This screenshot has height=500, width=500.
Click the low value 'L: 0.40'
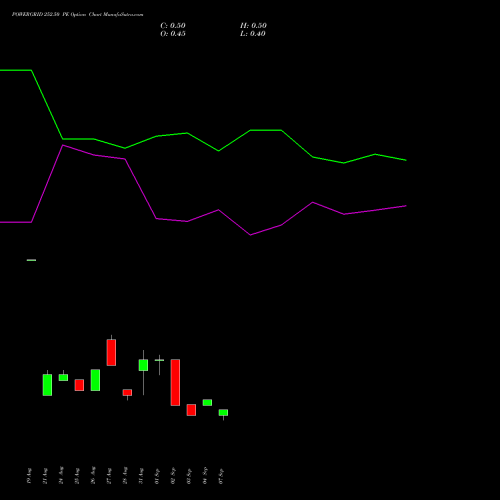pyautogui.click(x=253, y=34)
